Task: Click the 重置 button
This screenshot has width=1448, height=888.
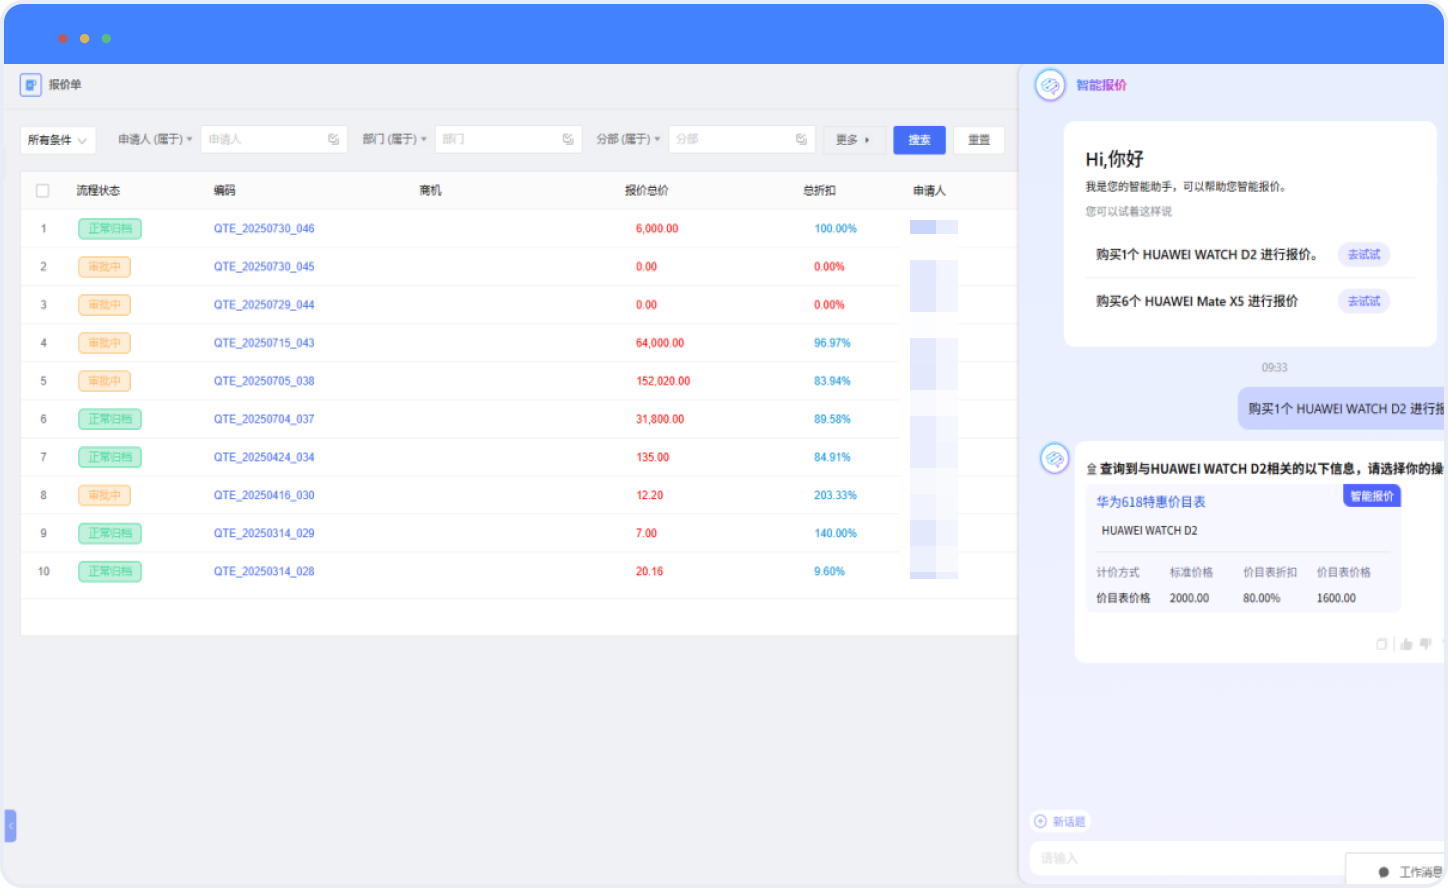Action: tap(978, 140)
